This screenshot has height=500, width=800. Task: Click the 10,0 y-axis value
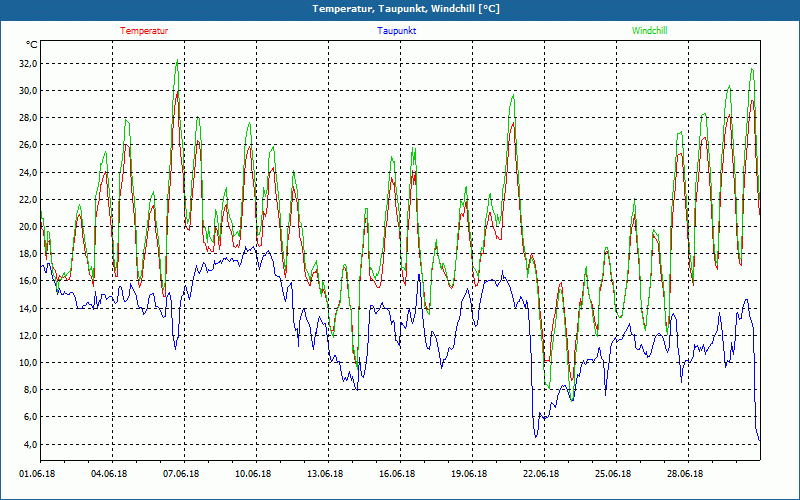(29, 363)
